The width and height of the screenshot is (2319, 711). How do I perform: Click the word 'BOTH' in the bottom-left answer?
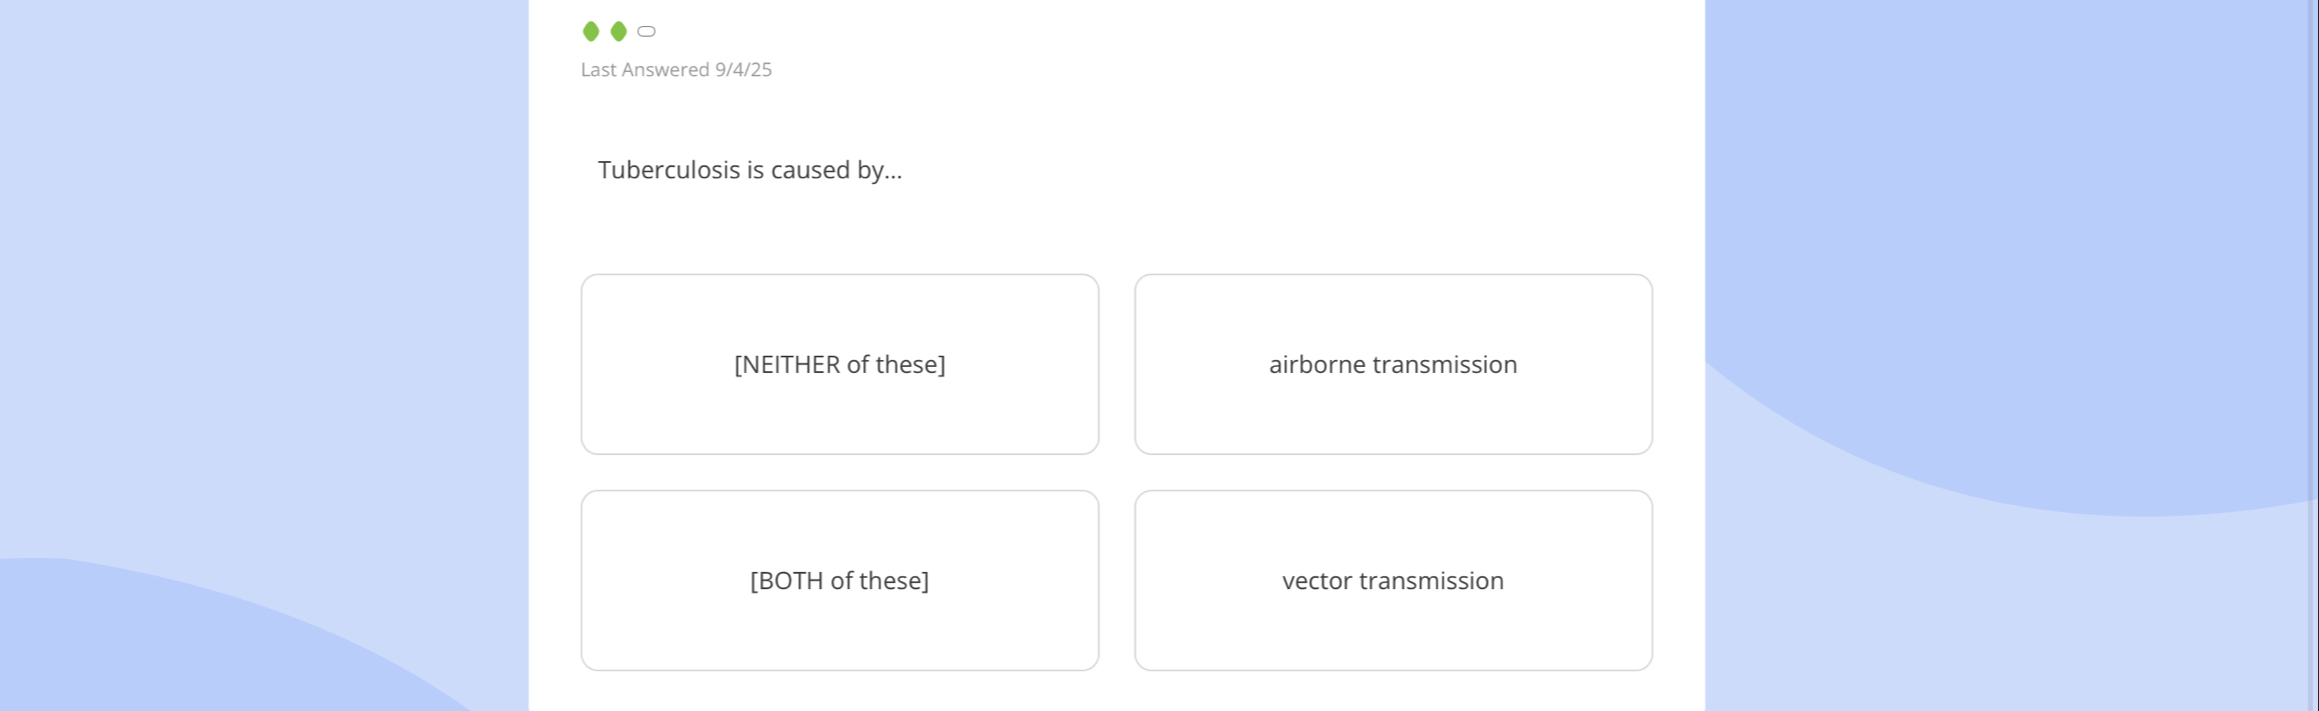[x=791, y=581]
